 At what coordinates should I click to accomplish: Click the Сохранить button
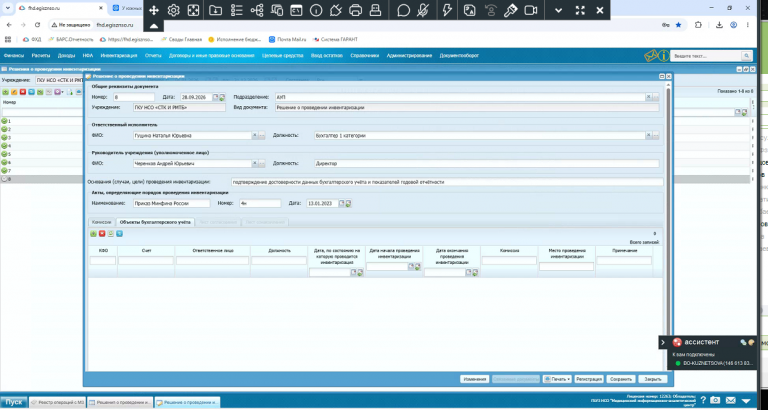pos(621,379)
